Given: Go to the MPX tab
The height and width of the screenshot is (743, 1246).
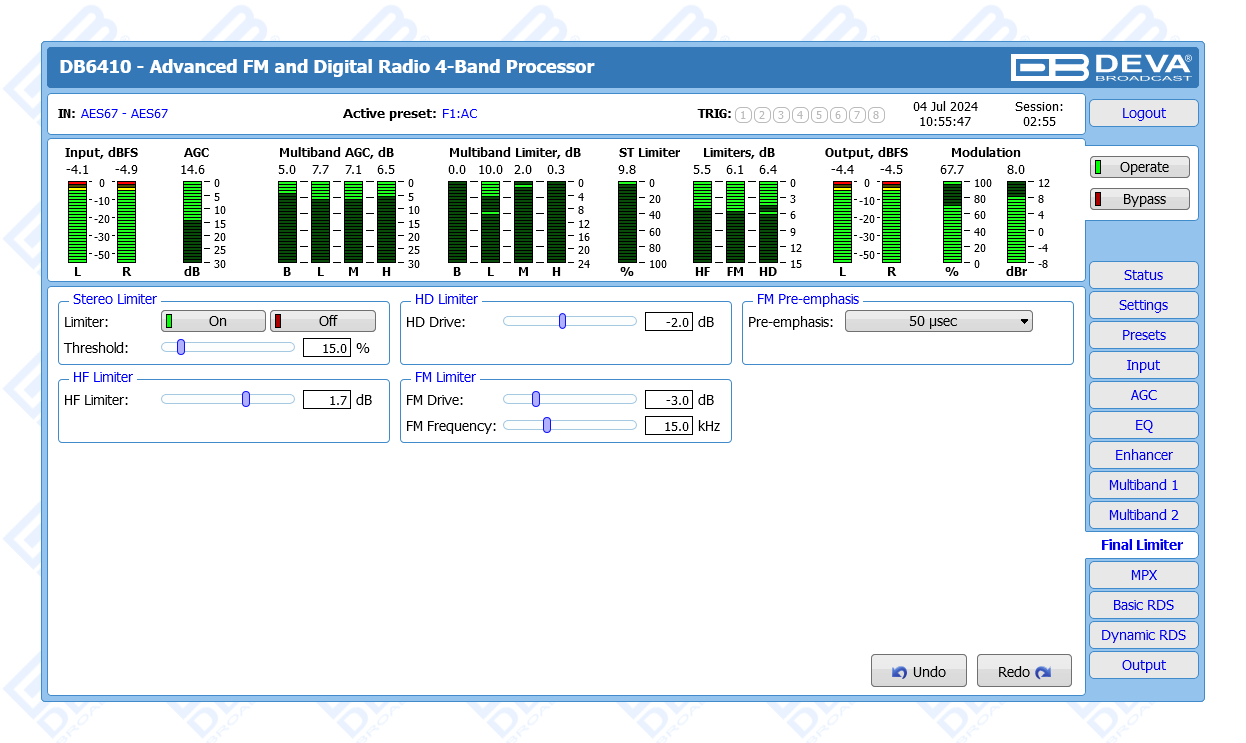Looking at the screenshot, I should coord(1143,575).
